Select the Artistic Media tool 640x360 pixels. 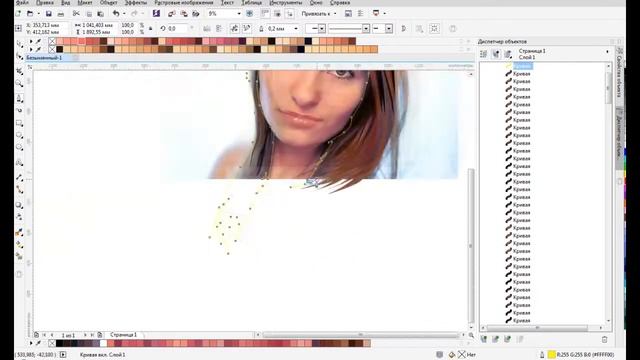point(19,110)
